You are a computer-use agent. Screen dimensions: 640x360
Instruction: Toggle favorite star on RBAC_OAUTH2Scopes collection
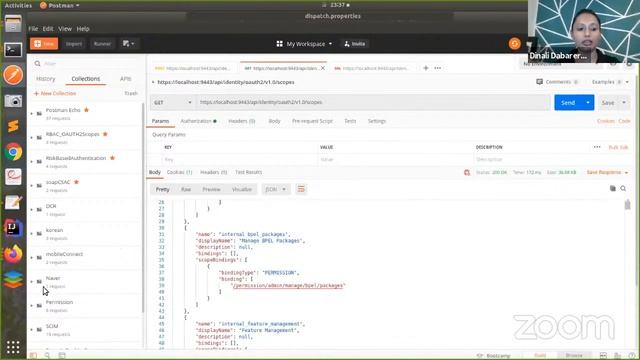105,134
